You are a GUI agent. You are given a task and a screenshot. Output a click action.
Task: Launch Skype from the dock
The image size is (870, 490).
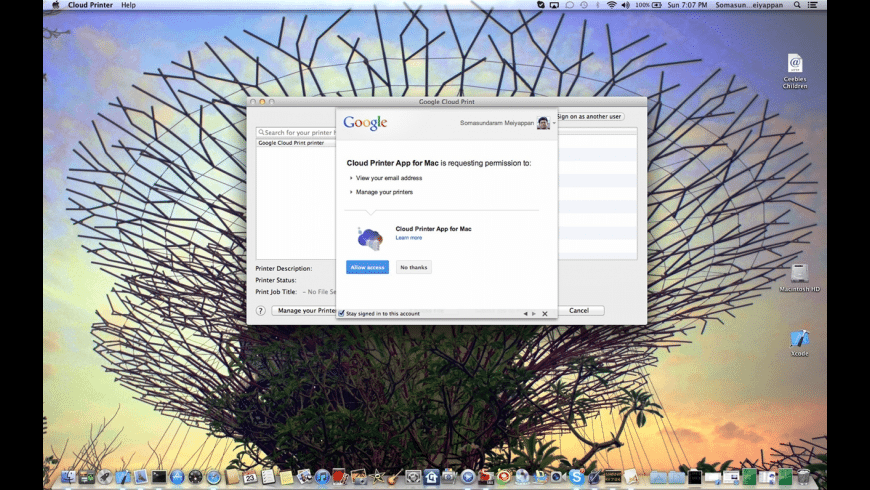(576, 476)
